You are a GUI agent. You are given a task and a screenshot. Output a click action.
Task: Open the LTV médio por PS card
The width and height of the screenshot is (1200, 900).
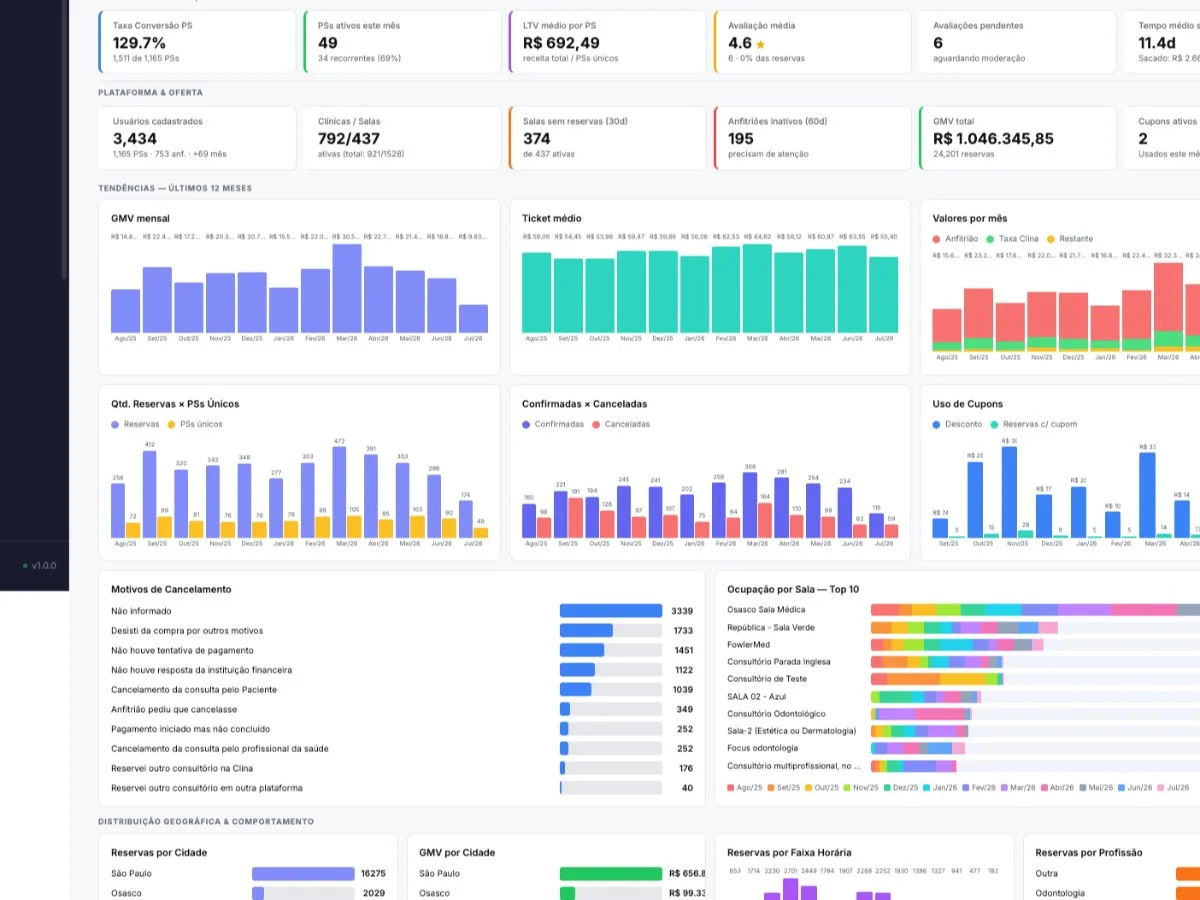pyautogui.click(x=608, y=42)
